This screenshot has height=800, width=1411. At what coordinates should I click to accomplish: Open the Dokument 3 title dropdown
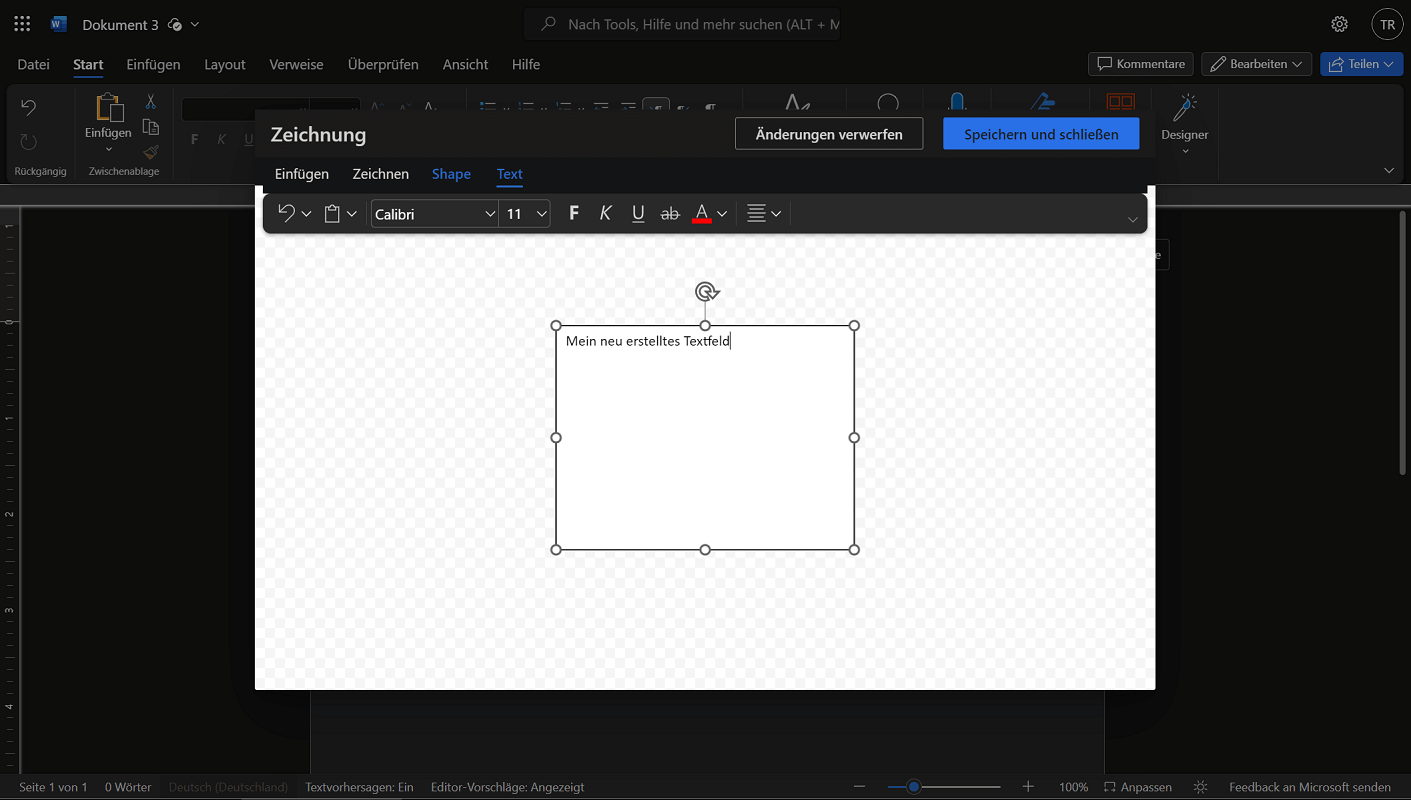tap(195, 24)
